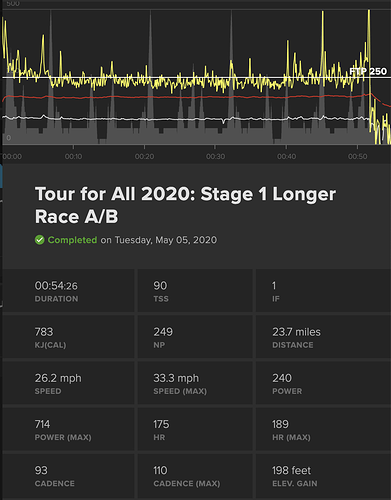Select the HR (Max) 189 cell
The height and width of the screenshot is (500, 391).
(323, 429)
